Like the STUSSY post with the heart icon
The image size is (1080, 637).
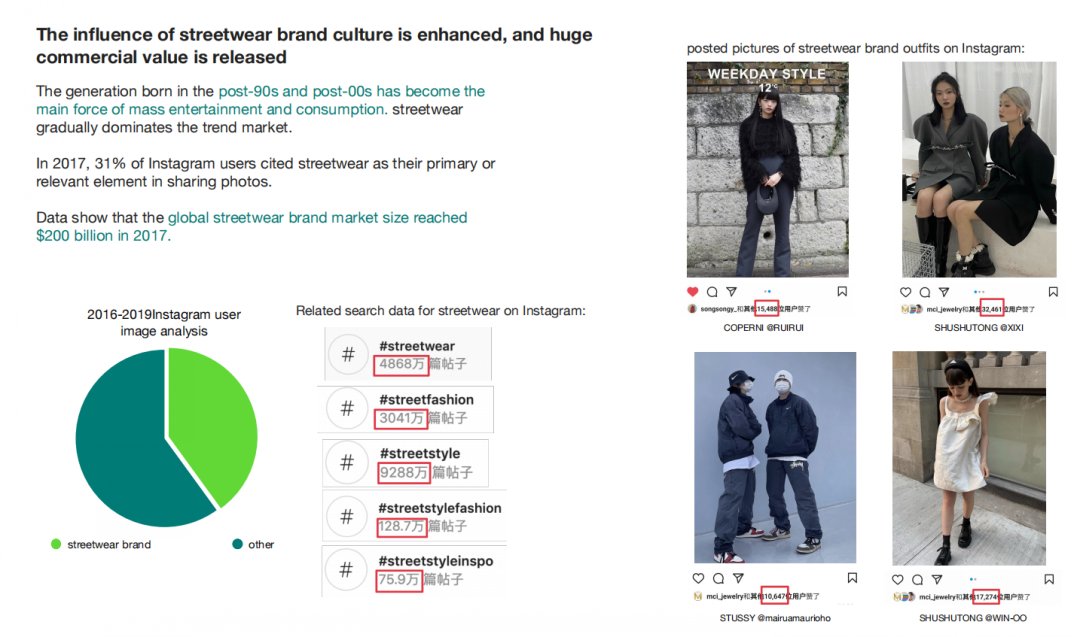(699, 578)
